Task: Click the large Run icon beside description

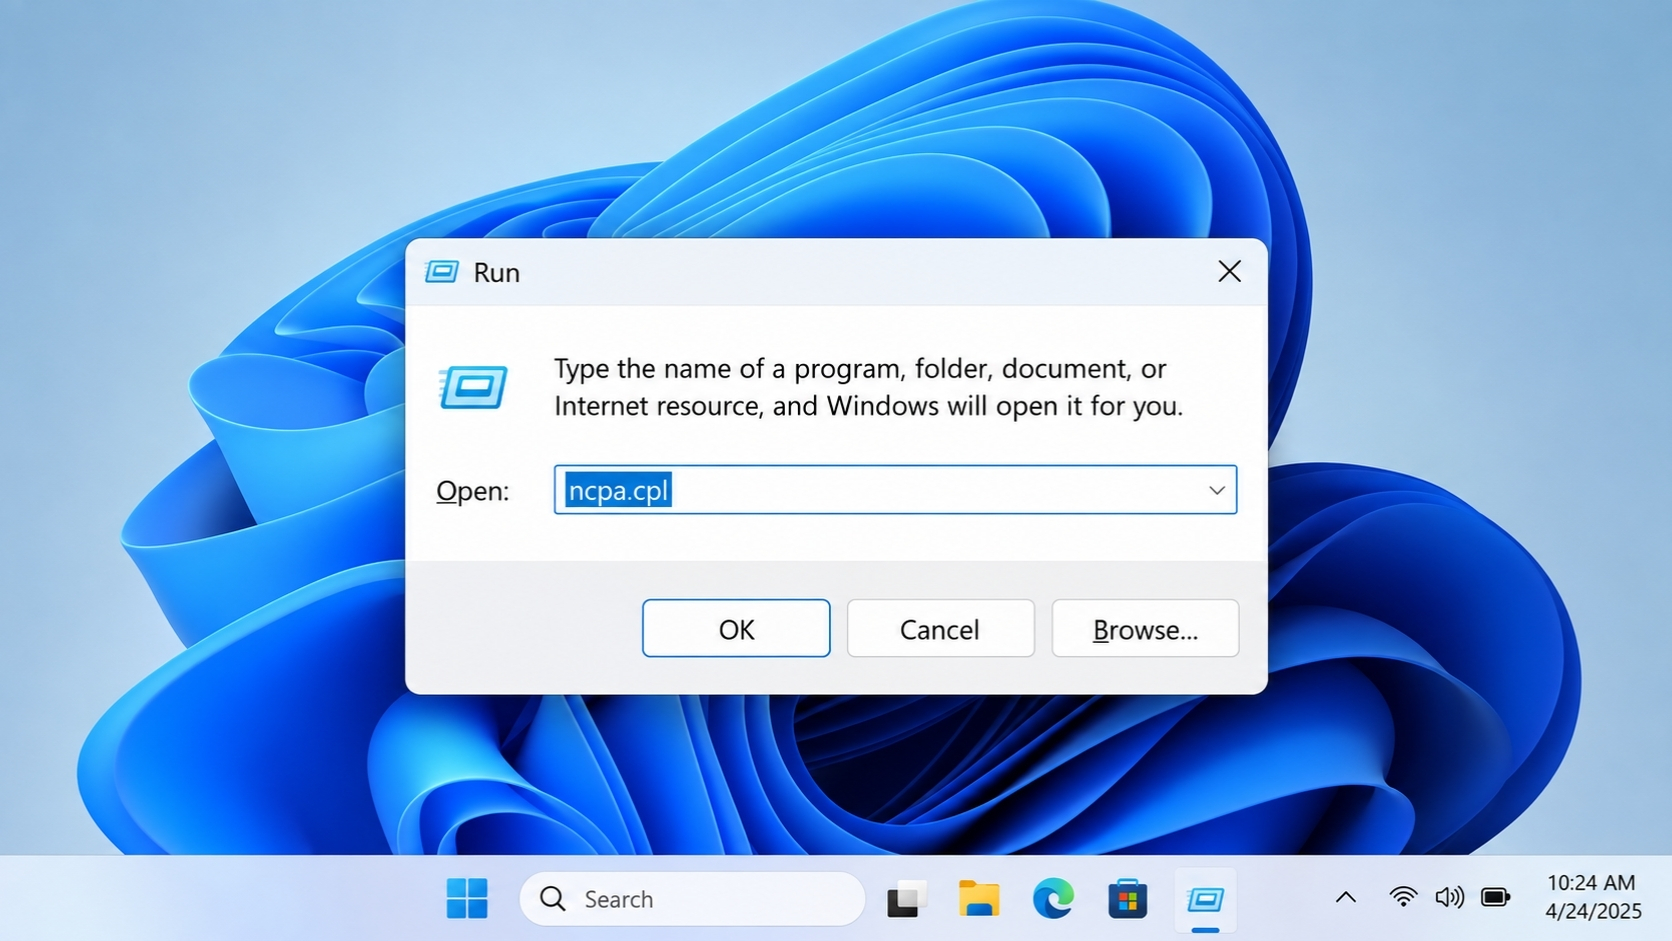Action: [473, 387]
